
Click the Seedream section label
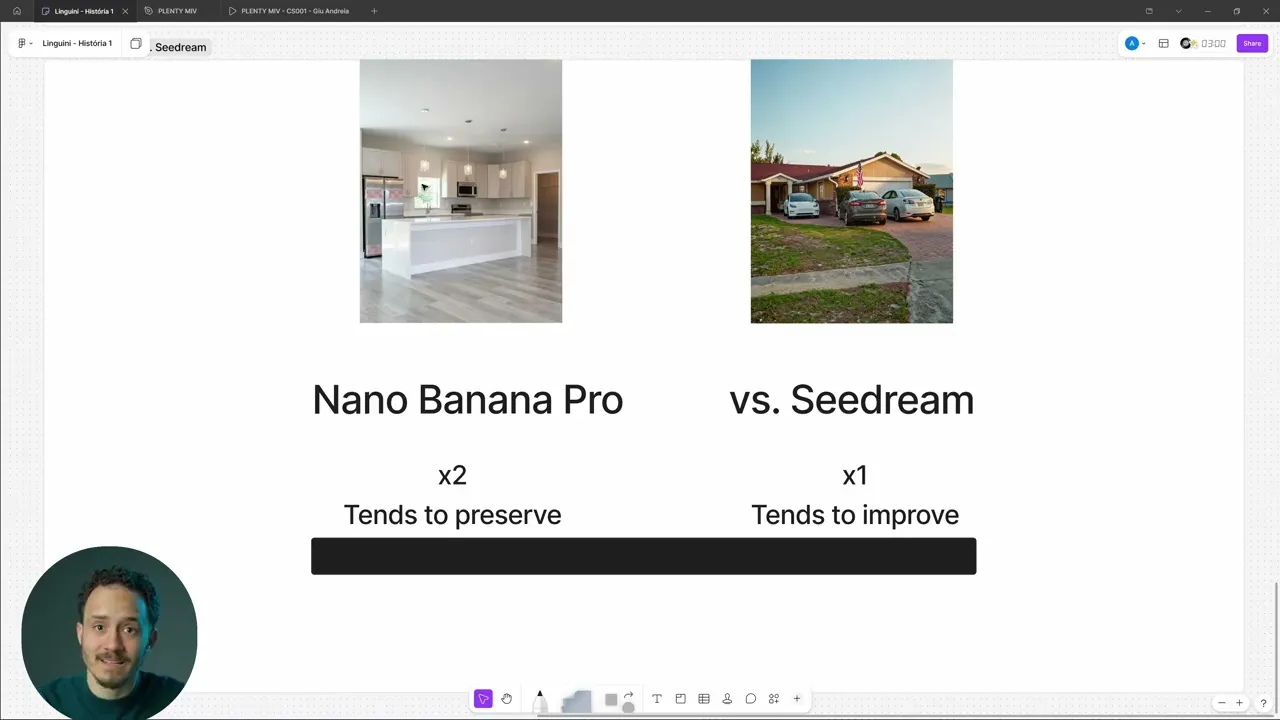point(179,47)
